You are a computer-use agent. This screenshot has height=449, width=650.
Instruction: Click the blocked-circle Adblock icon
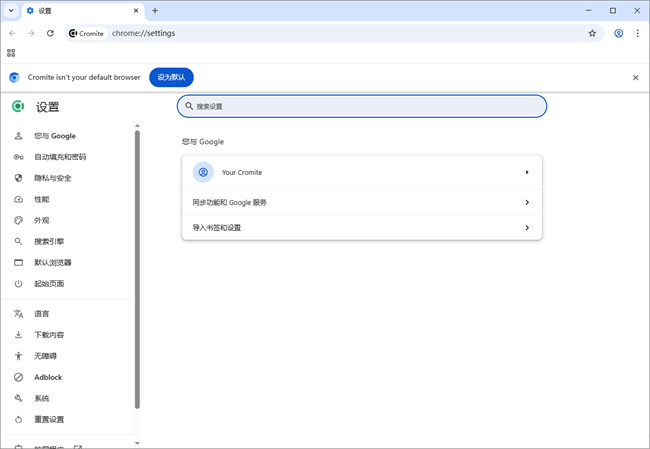[x=18, y=377]
